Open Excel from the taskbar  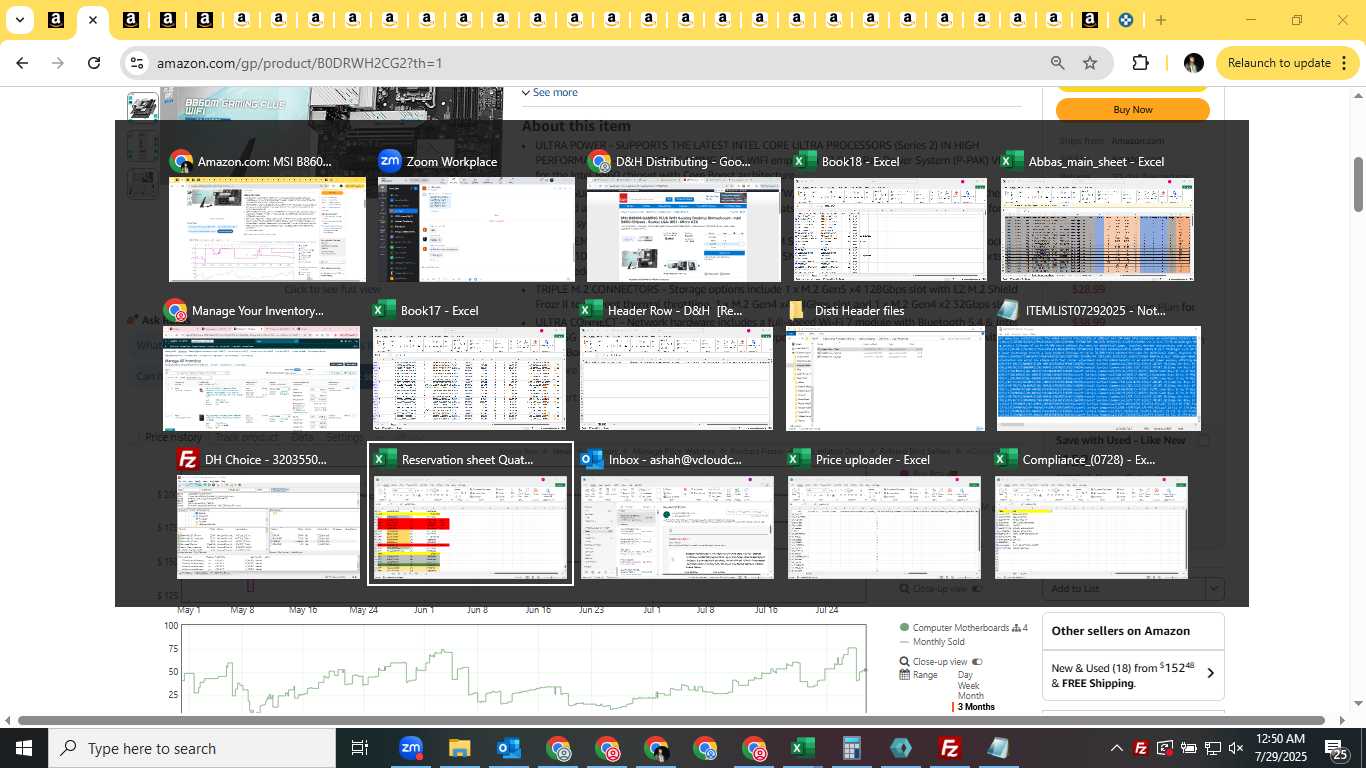(802, 748)
